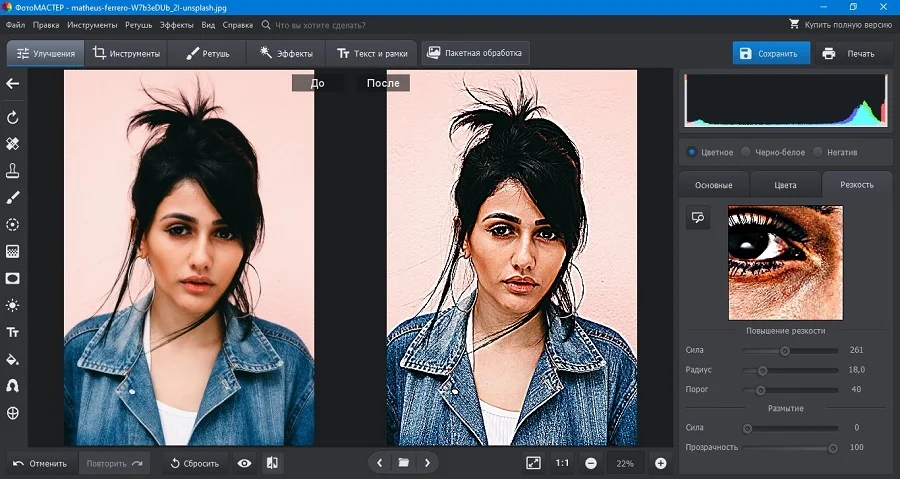Viewport: 900px width, 479px height.
Task: Click the Сбросить reset button
Action: point(194,463)
